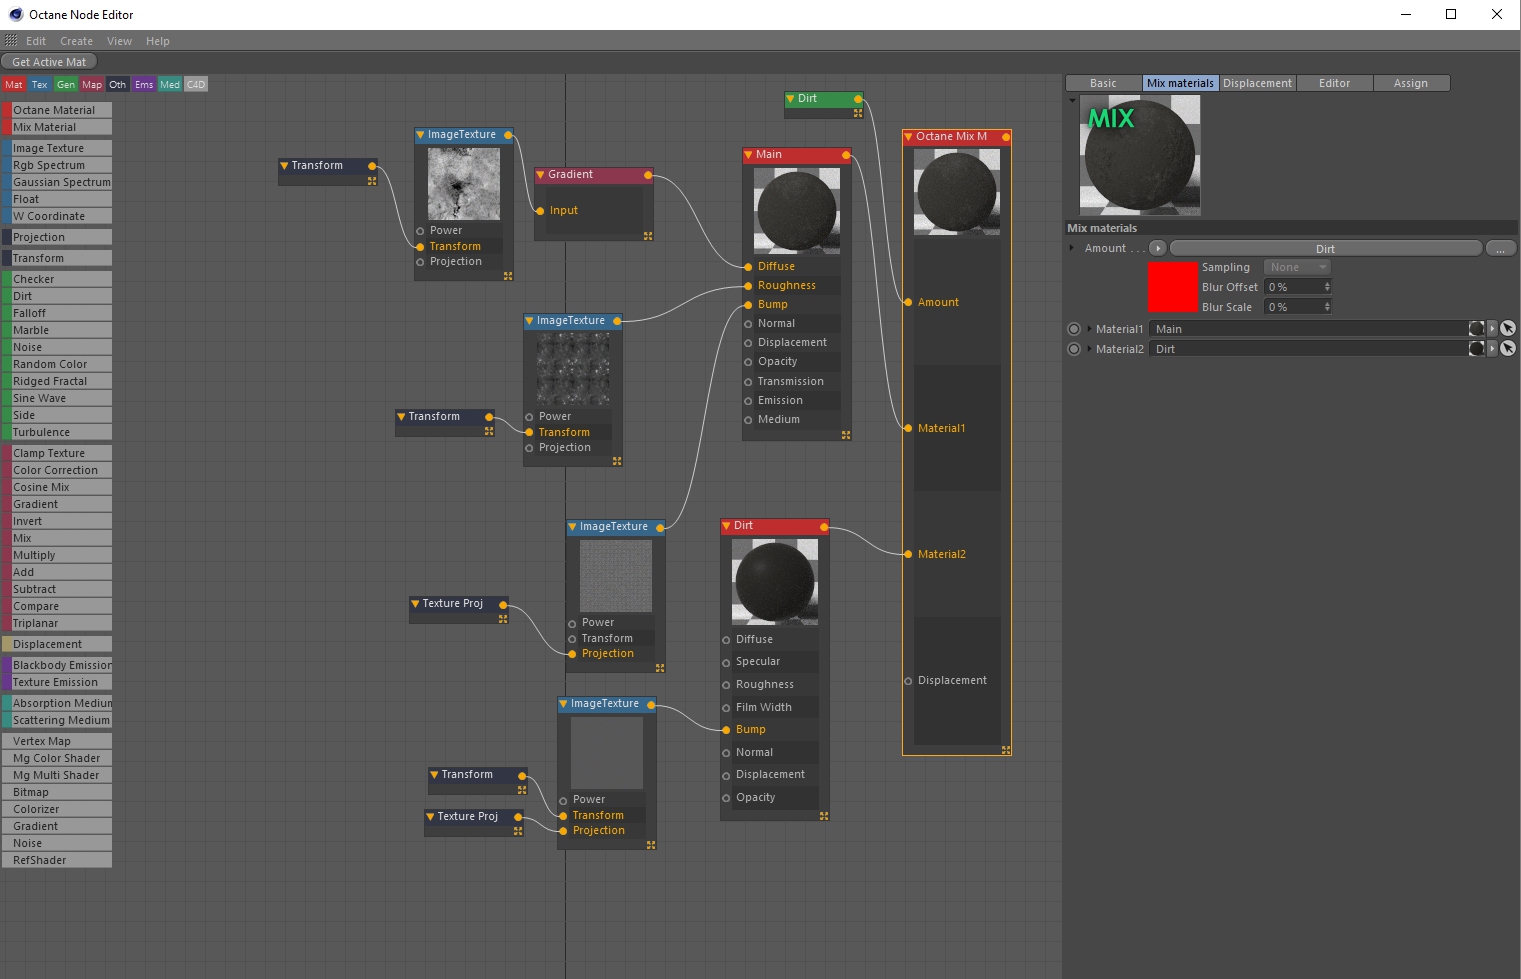Click output port of Octane Mix M node
1521x979 pixels.
(1006, 137)
